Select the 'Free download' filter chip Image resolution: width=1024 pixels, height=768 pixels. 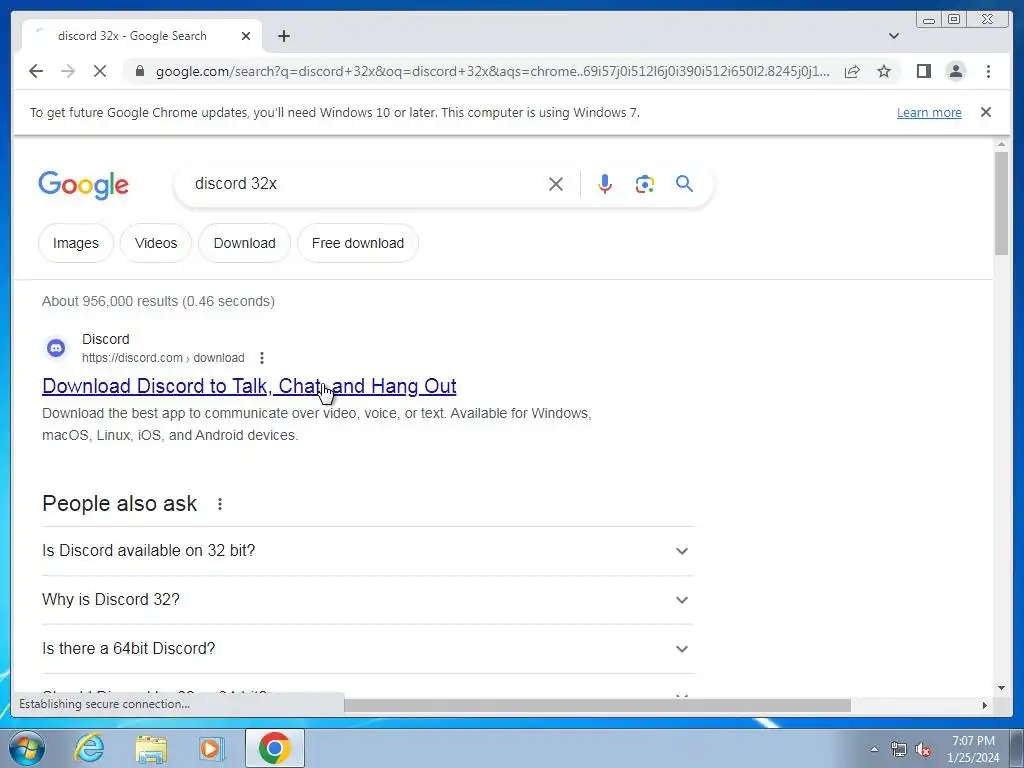click(x=358, y=243)
